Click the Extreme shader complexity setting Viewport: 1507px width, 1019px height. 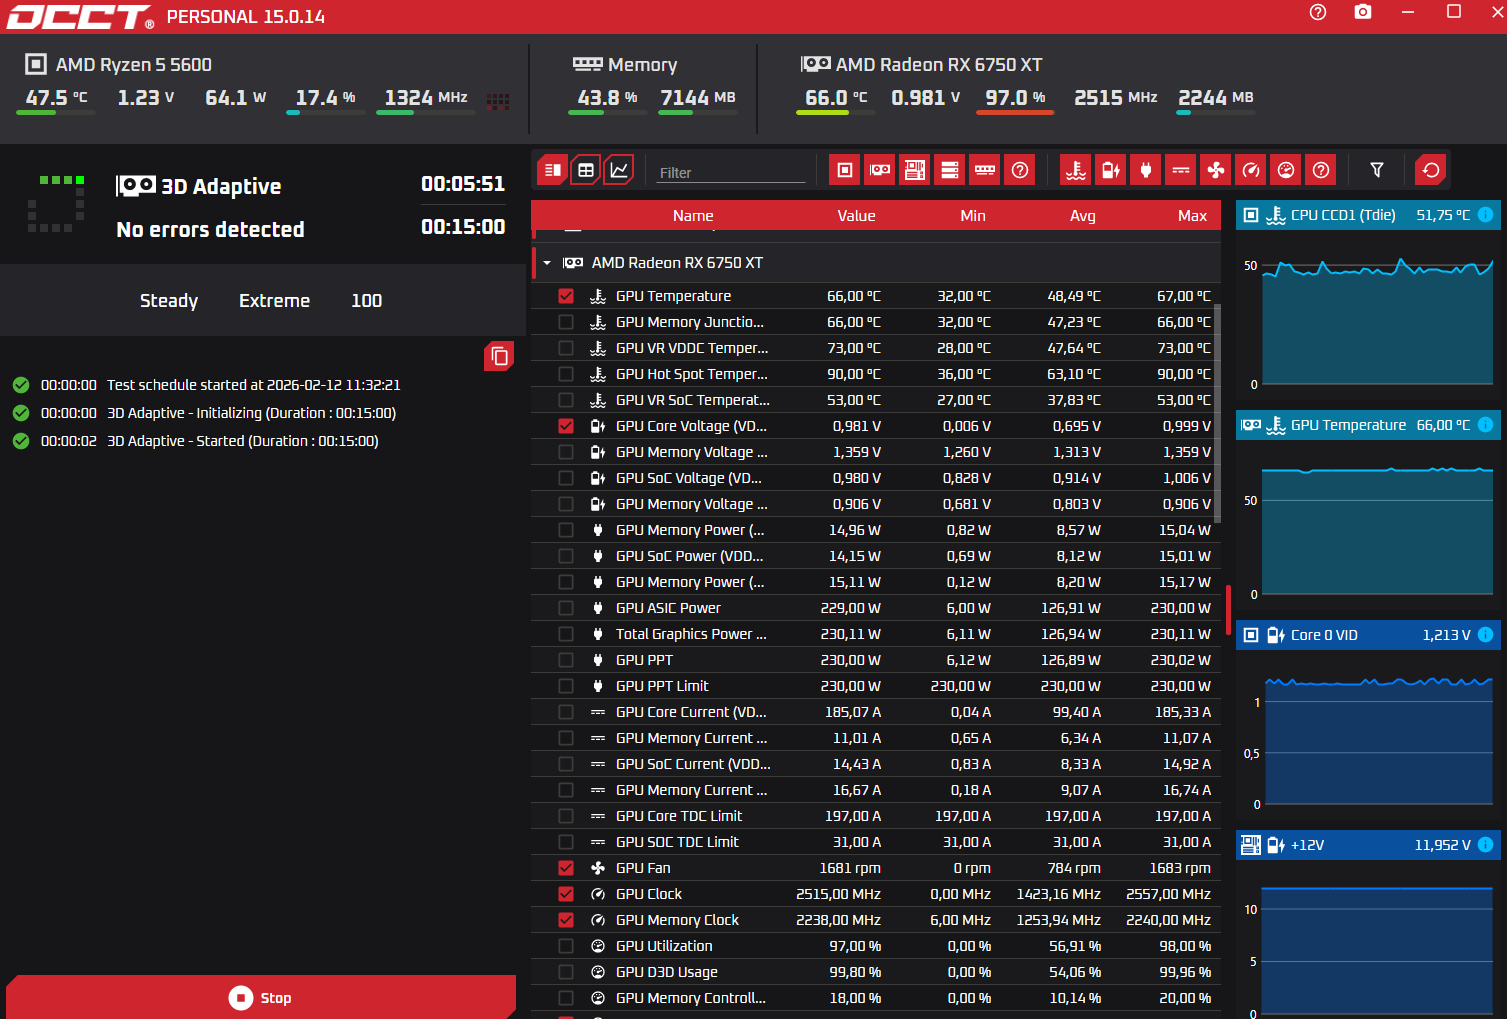tap(274, 301)
